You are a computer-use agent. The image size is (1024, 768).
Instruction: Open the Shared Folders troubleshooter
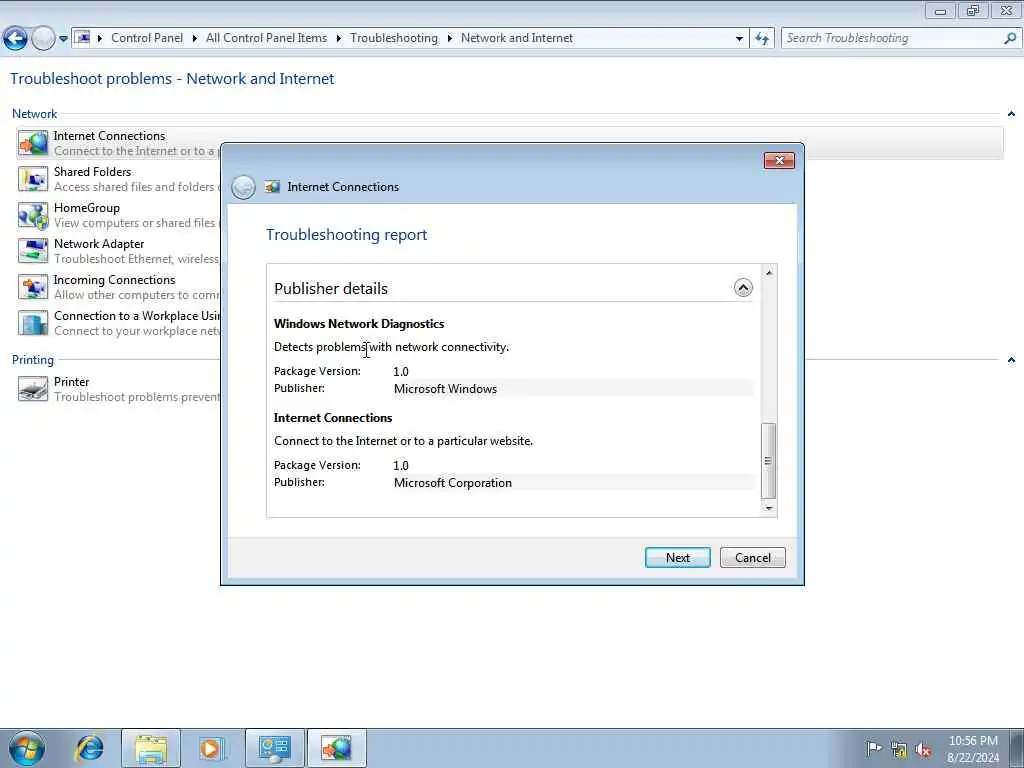coord(92,172)
